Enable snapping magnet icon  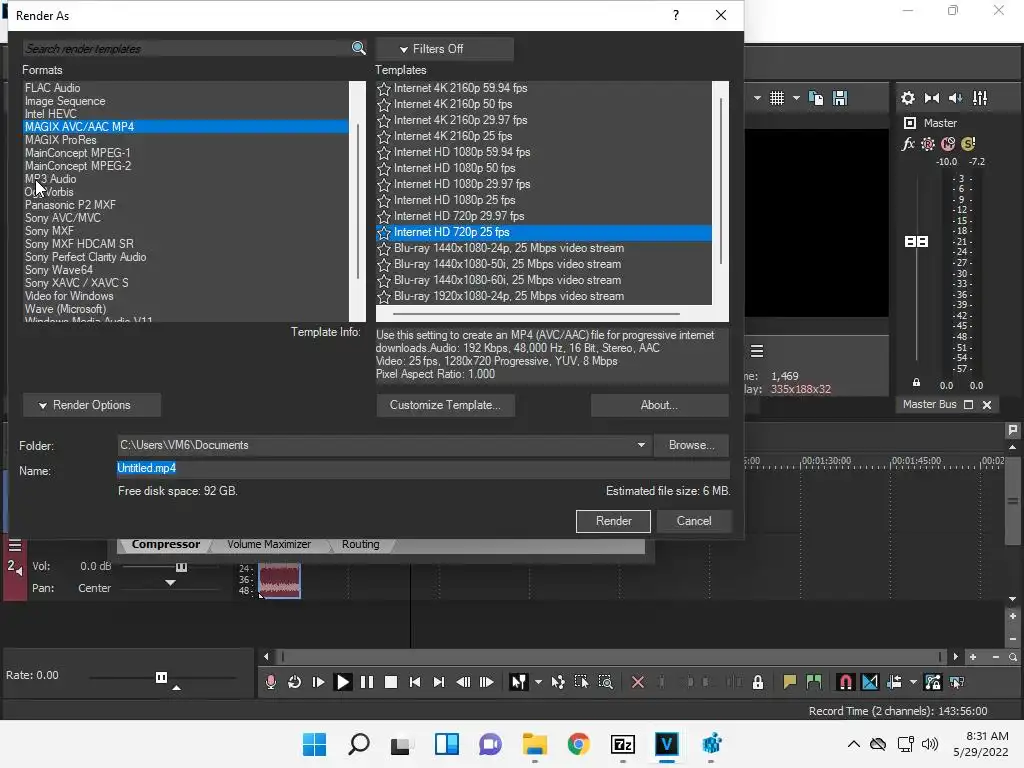tap(845, 682)
